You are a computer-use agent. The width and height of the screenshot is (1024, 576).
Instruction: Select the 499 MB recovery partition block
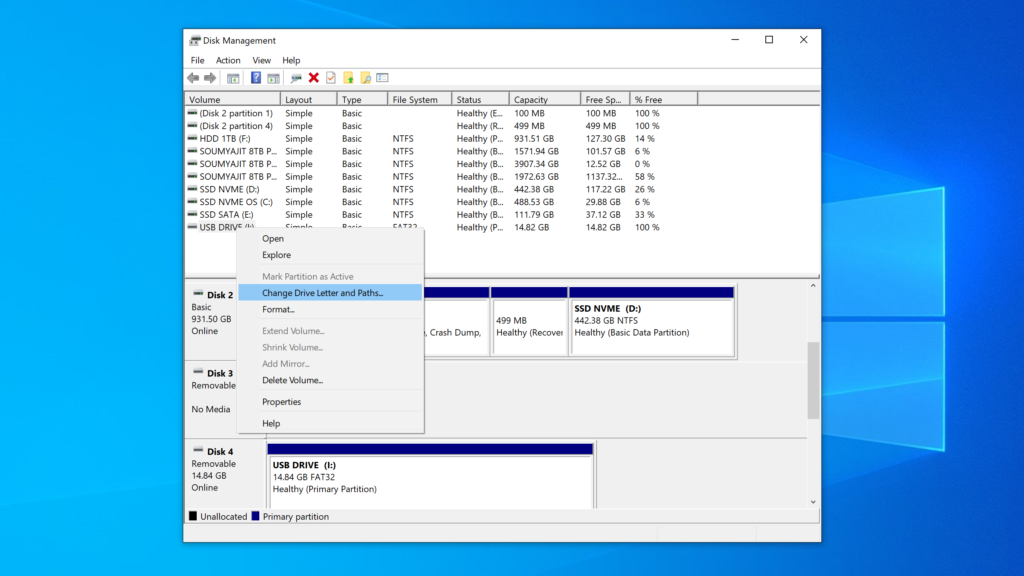point(529,322)
